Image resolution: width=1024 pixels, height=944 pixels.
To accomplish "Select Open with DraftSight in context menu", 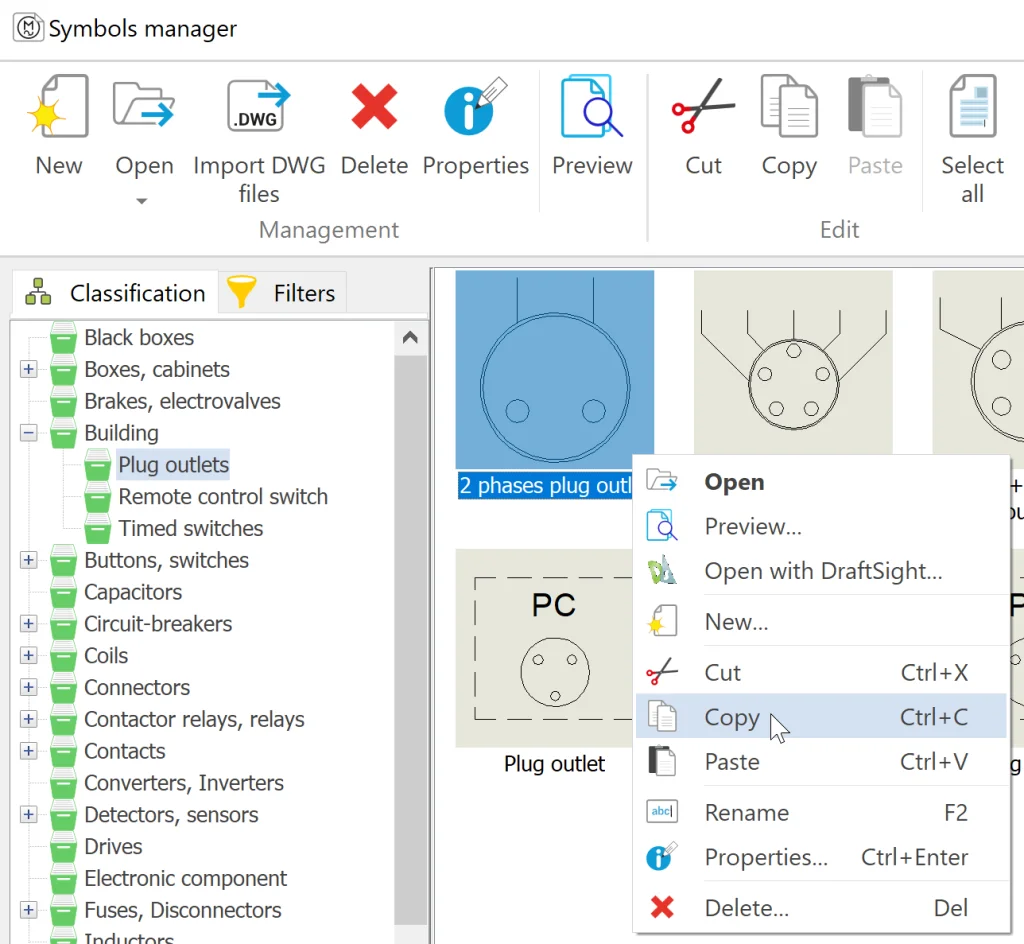I will [x=822, y=571].
